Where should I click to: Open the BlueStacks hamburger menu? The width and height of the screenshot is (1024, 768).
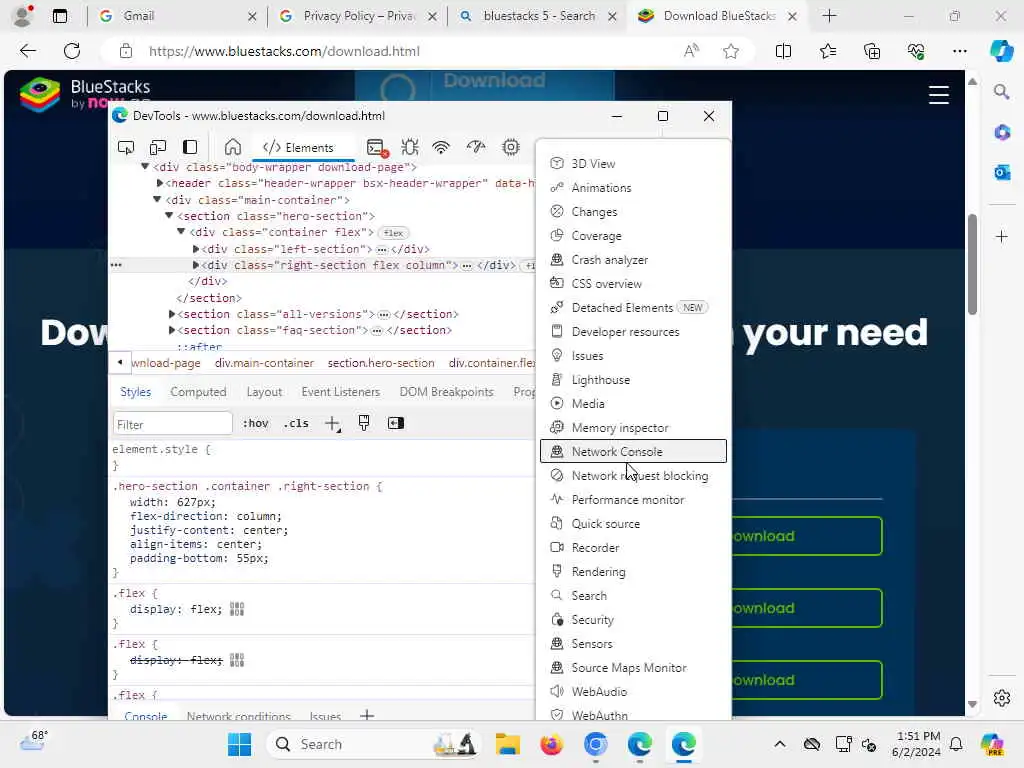938,95
